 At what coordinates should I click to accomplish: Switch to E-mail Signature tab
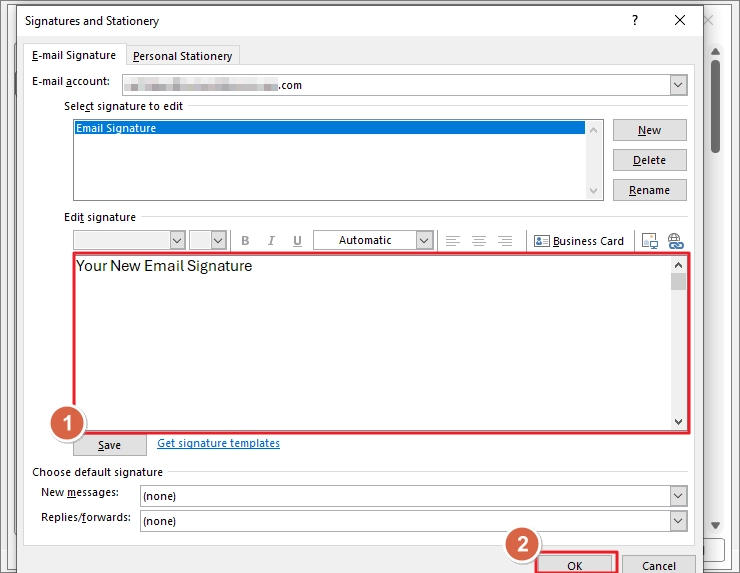[x=74, y=55]
